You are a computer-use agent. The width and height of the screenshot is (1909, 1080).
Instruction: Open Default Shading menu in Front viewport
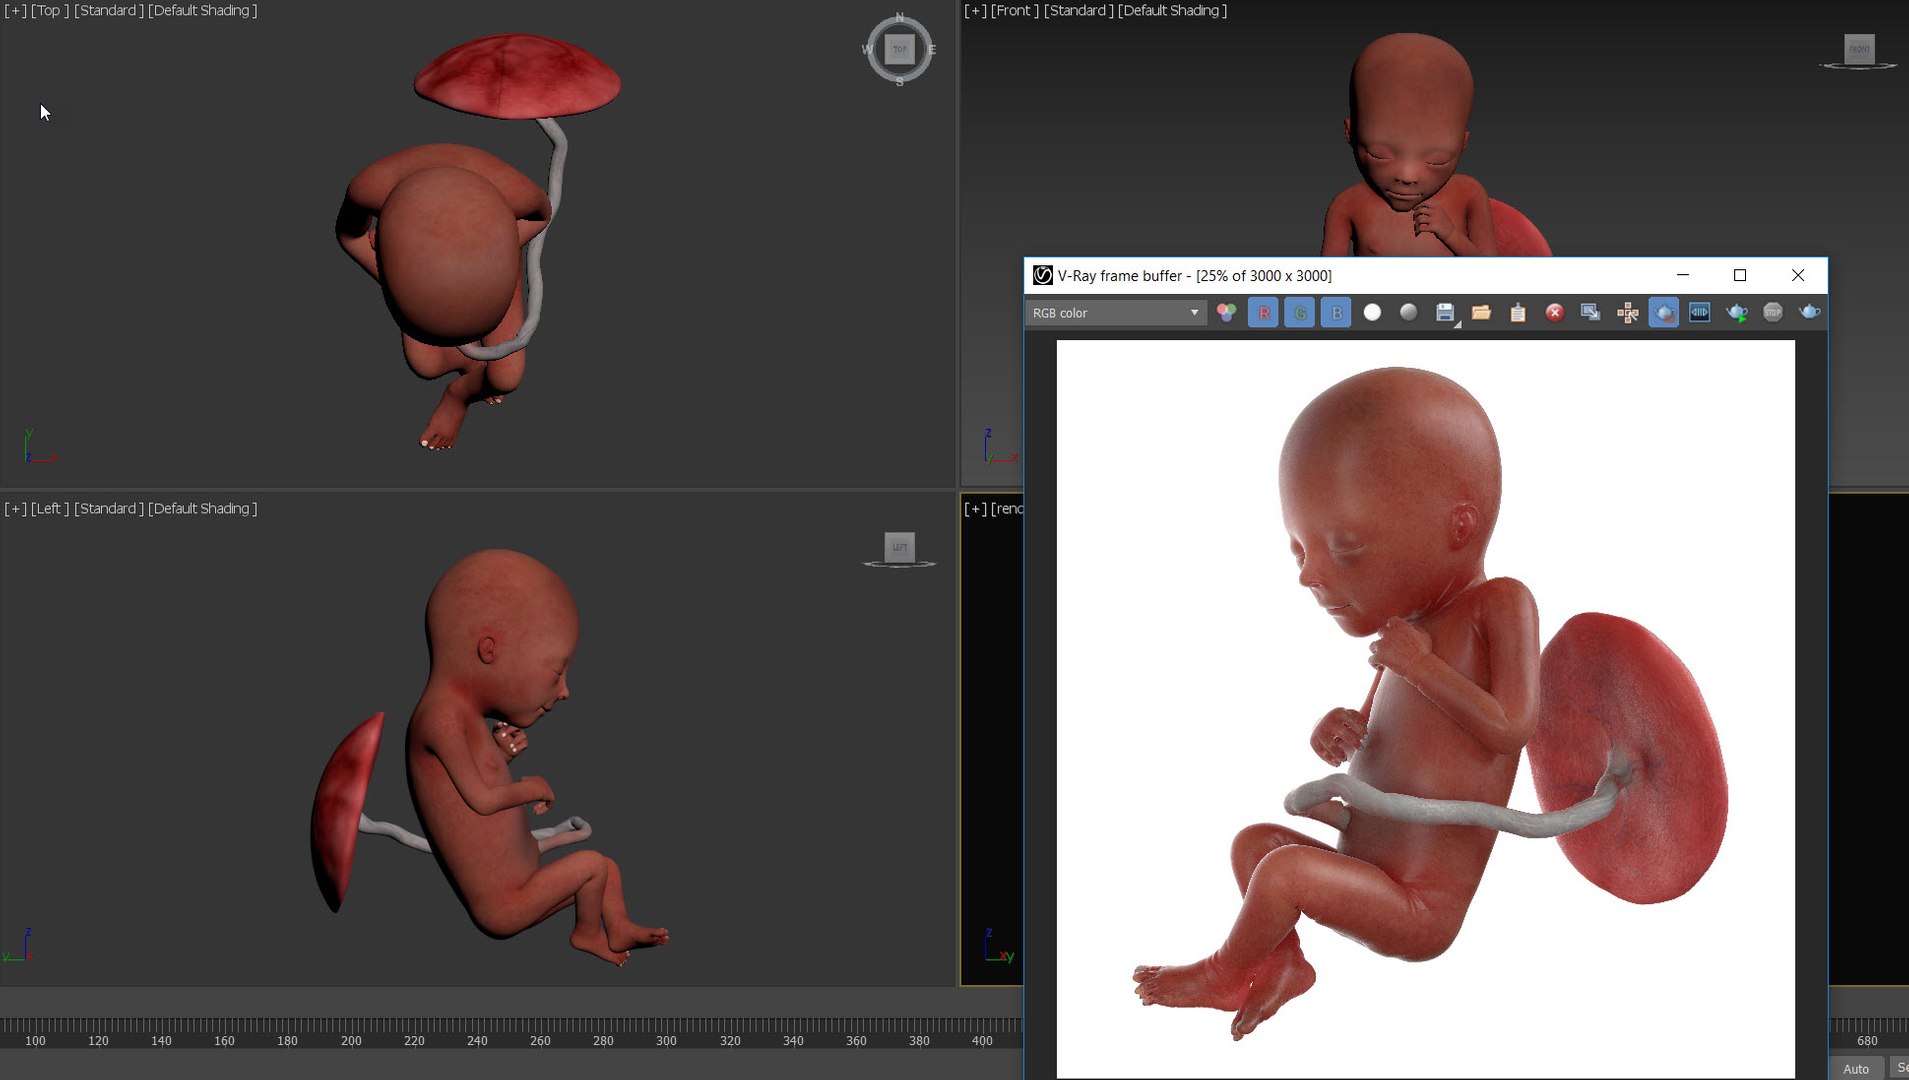1173,10
